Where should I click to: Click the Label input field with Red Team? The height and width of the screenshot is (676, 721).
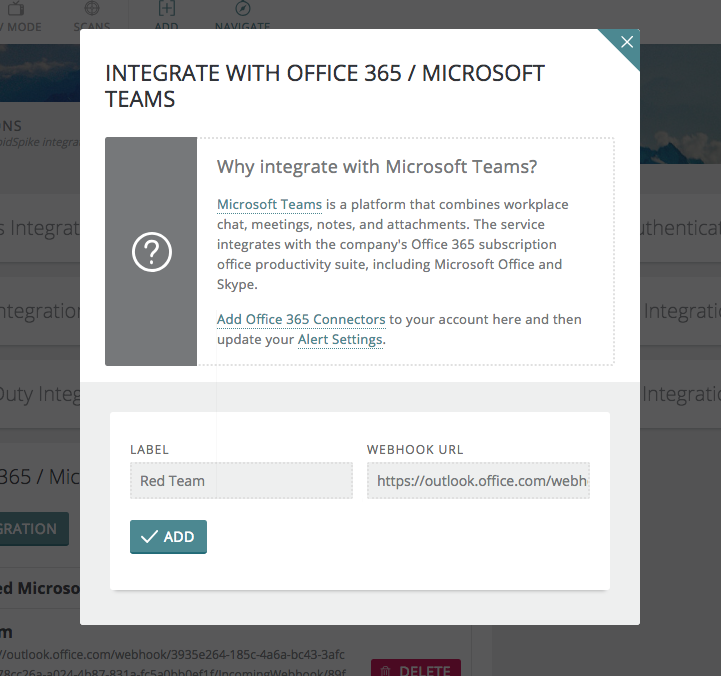(x=241, y=481)
